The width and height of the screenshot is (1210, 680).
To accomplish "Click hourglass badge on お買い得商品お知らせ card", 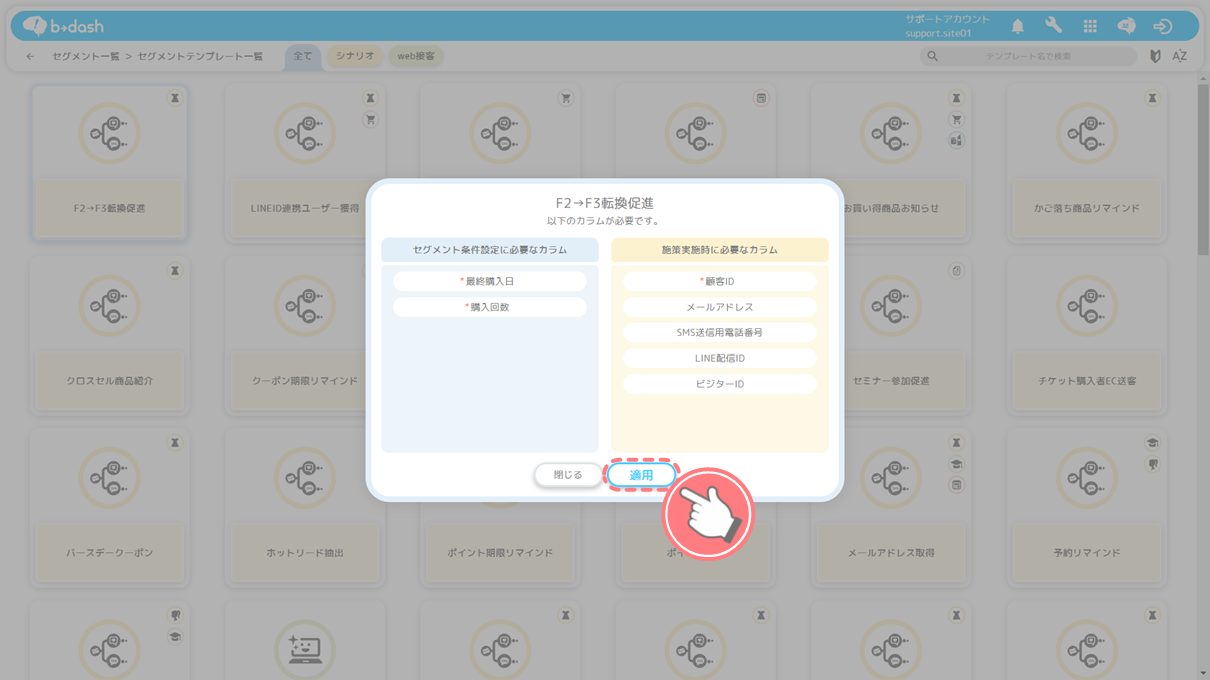I will (956, 99).
